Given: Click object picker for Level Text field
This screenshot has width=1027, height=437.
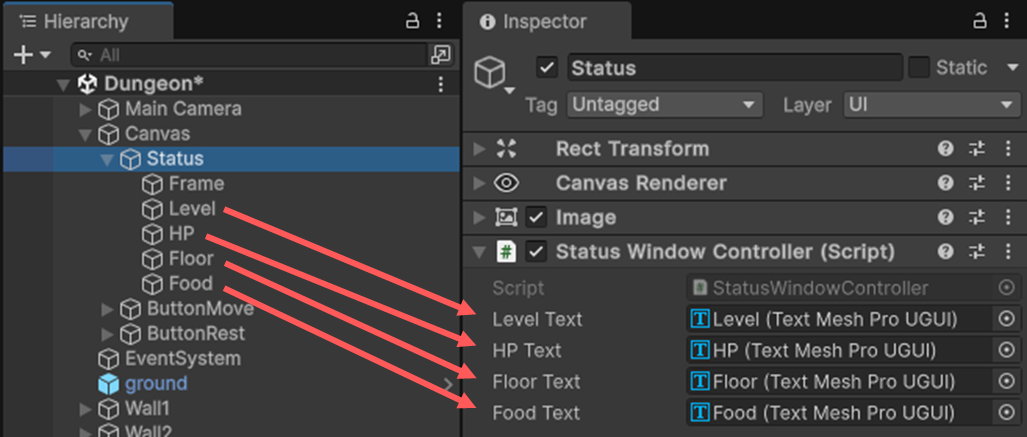Looking at the screenshot, I should click(1006, 320).
